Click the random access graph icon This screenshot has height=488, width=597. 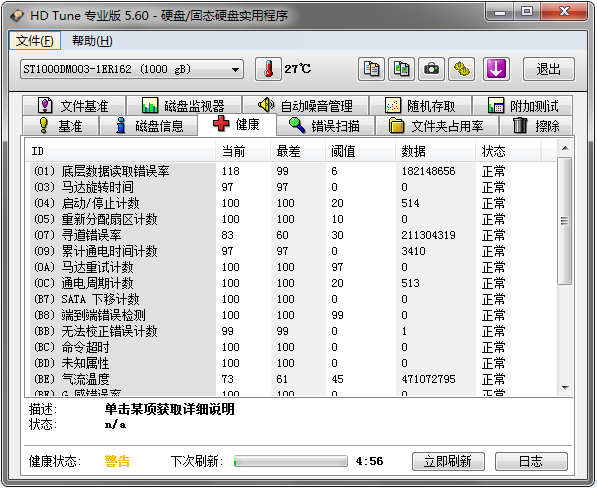(x=393, y=105)
